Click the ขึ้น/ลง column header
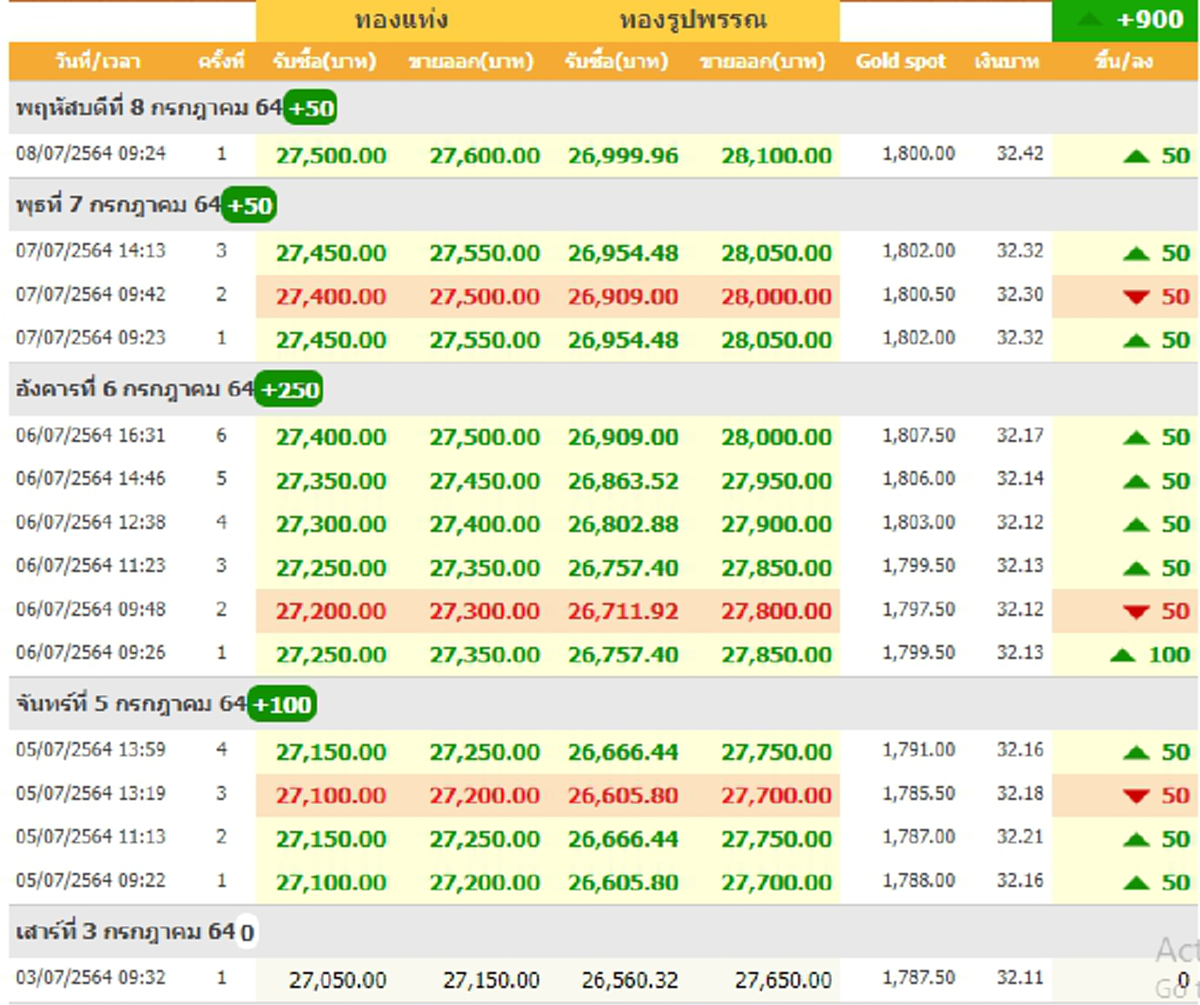This screenshot has width=1200, height=1005. coord(1125,62)
